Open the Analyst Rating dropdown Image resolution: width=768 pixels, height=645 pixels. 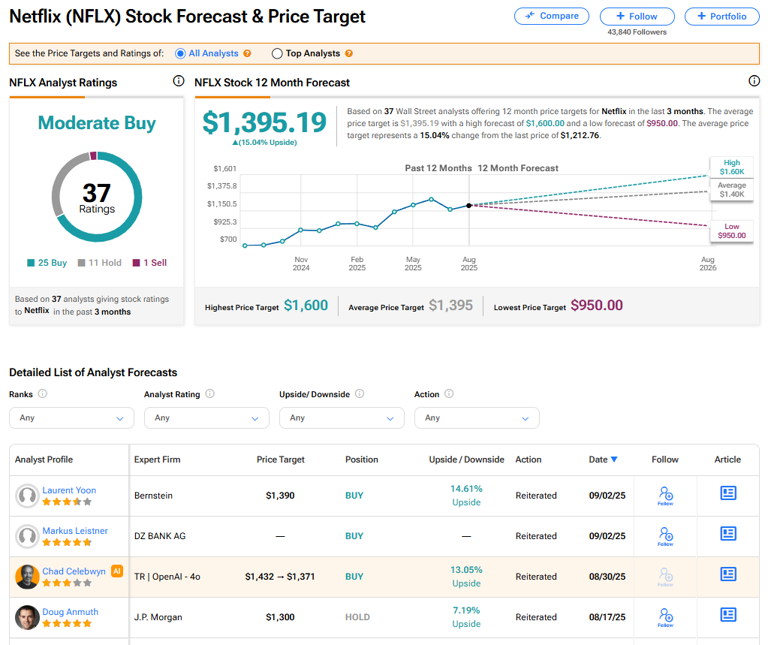[207, 418]
